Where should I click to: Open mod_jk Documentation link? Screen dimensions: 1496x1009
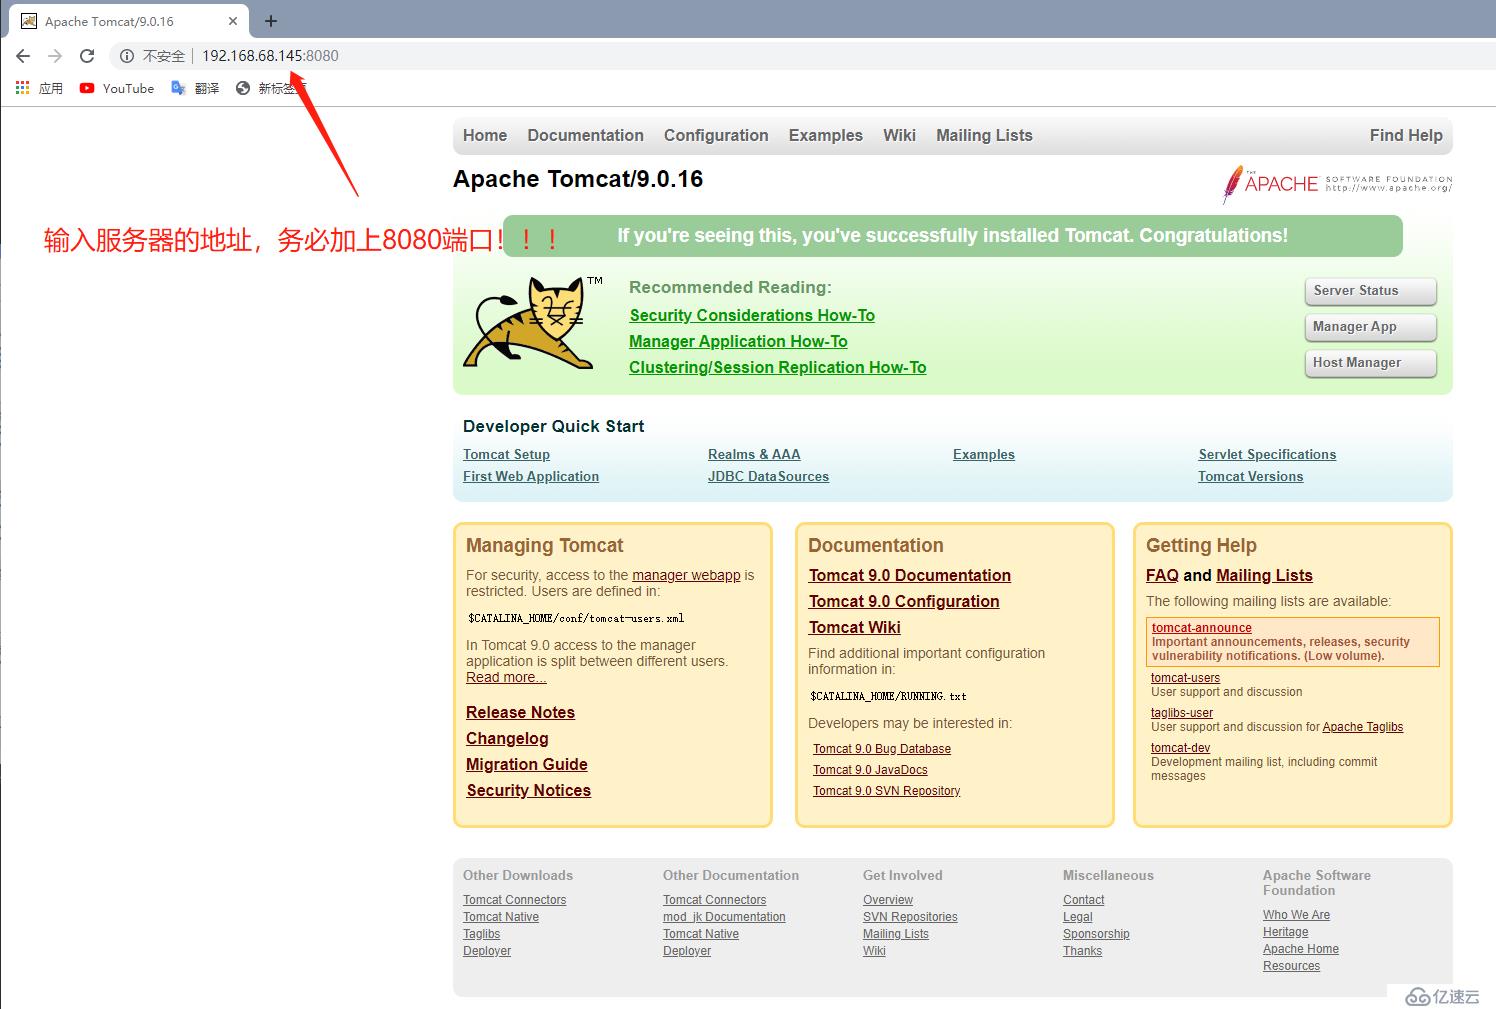pos(724,917)
